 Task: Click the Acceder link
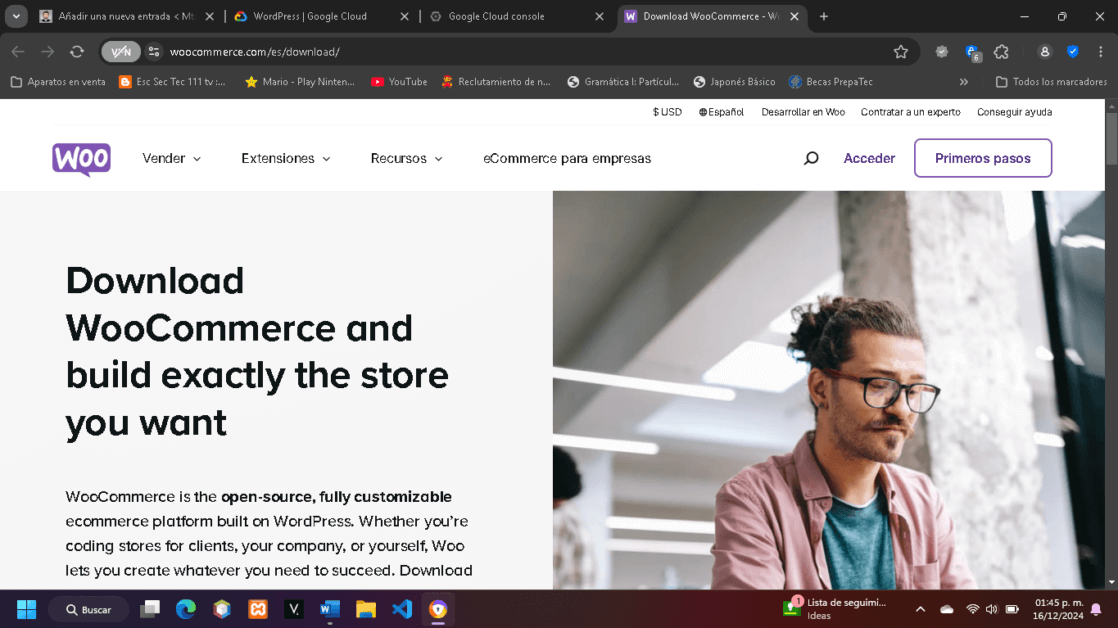869,158
